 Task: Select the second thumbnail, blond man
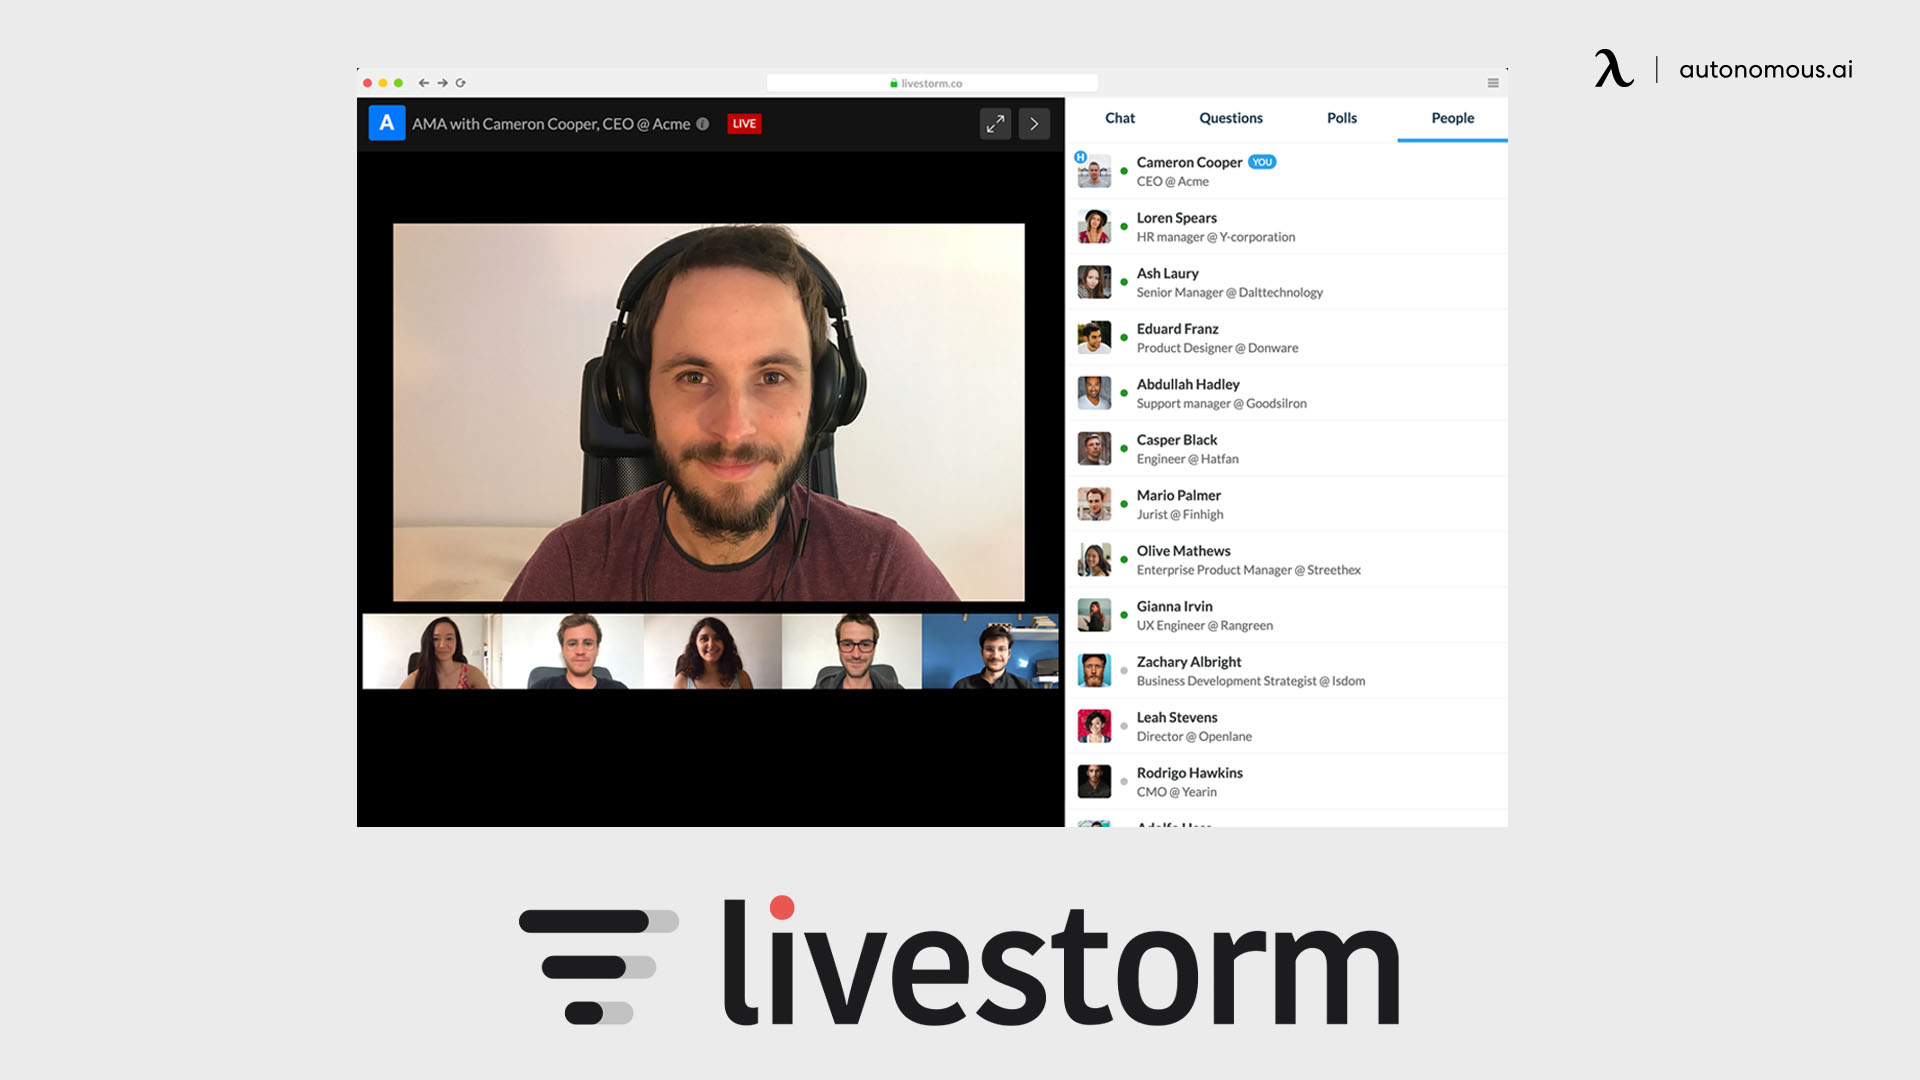572,651
